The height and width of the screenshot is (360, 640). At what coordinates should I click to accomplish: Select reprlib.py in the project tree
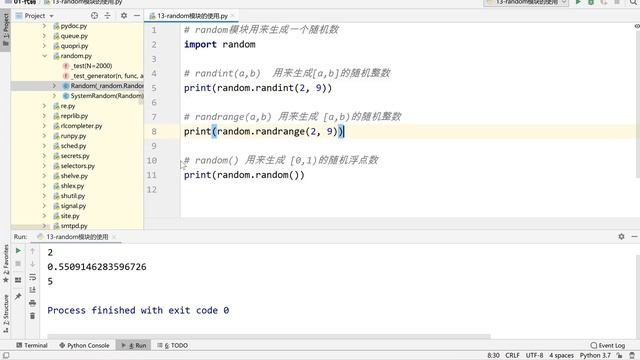[74, 116]
